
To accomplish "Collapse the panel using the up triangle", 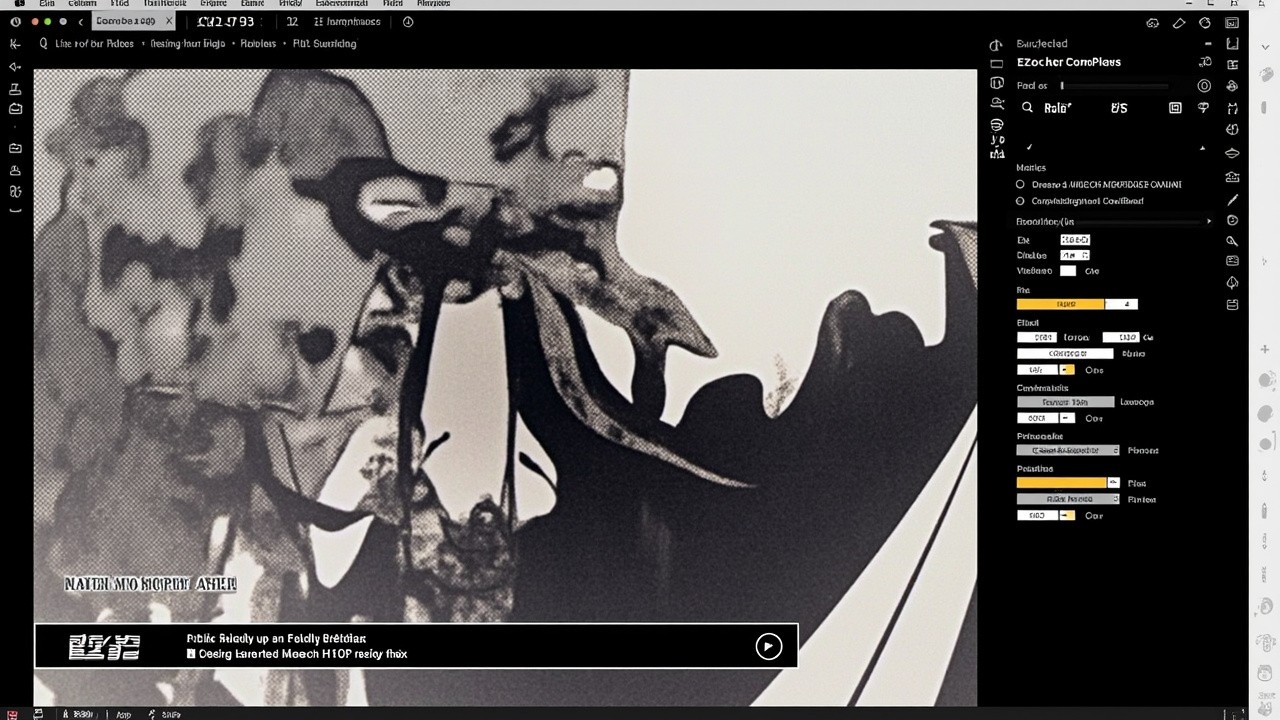I will point(1202,148).
